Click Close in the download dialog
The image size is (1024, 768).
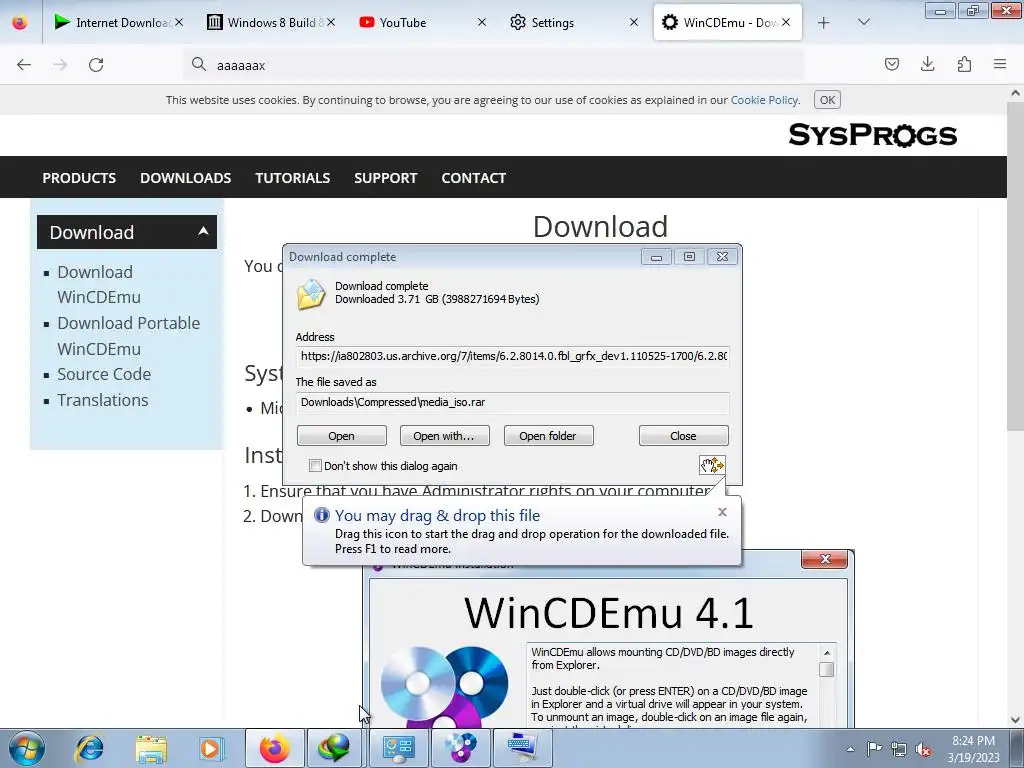click(x=683, y=436)
